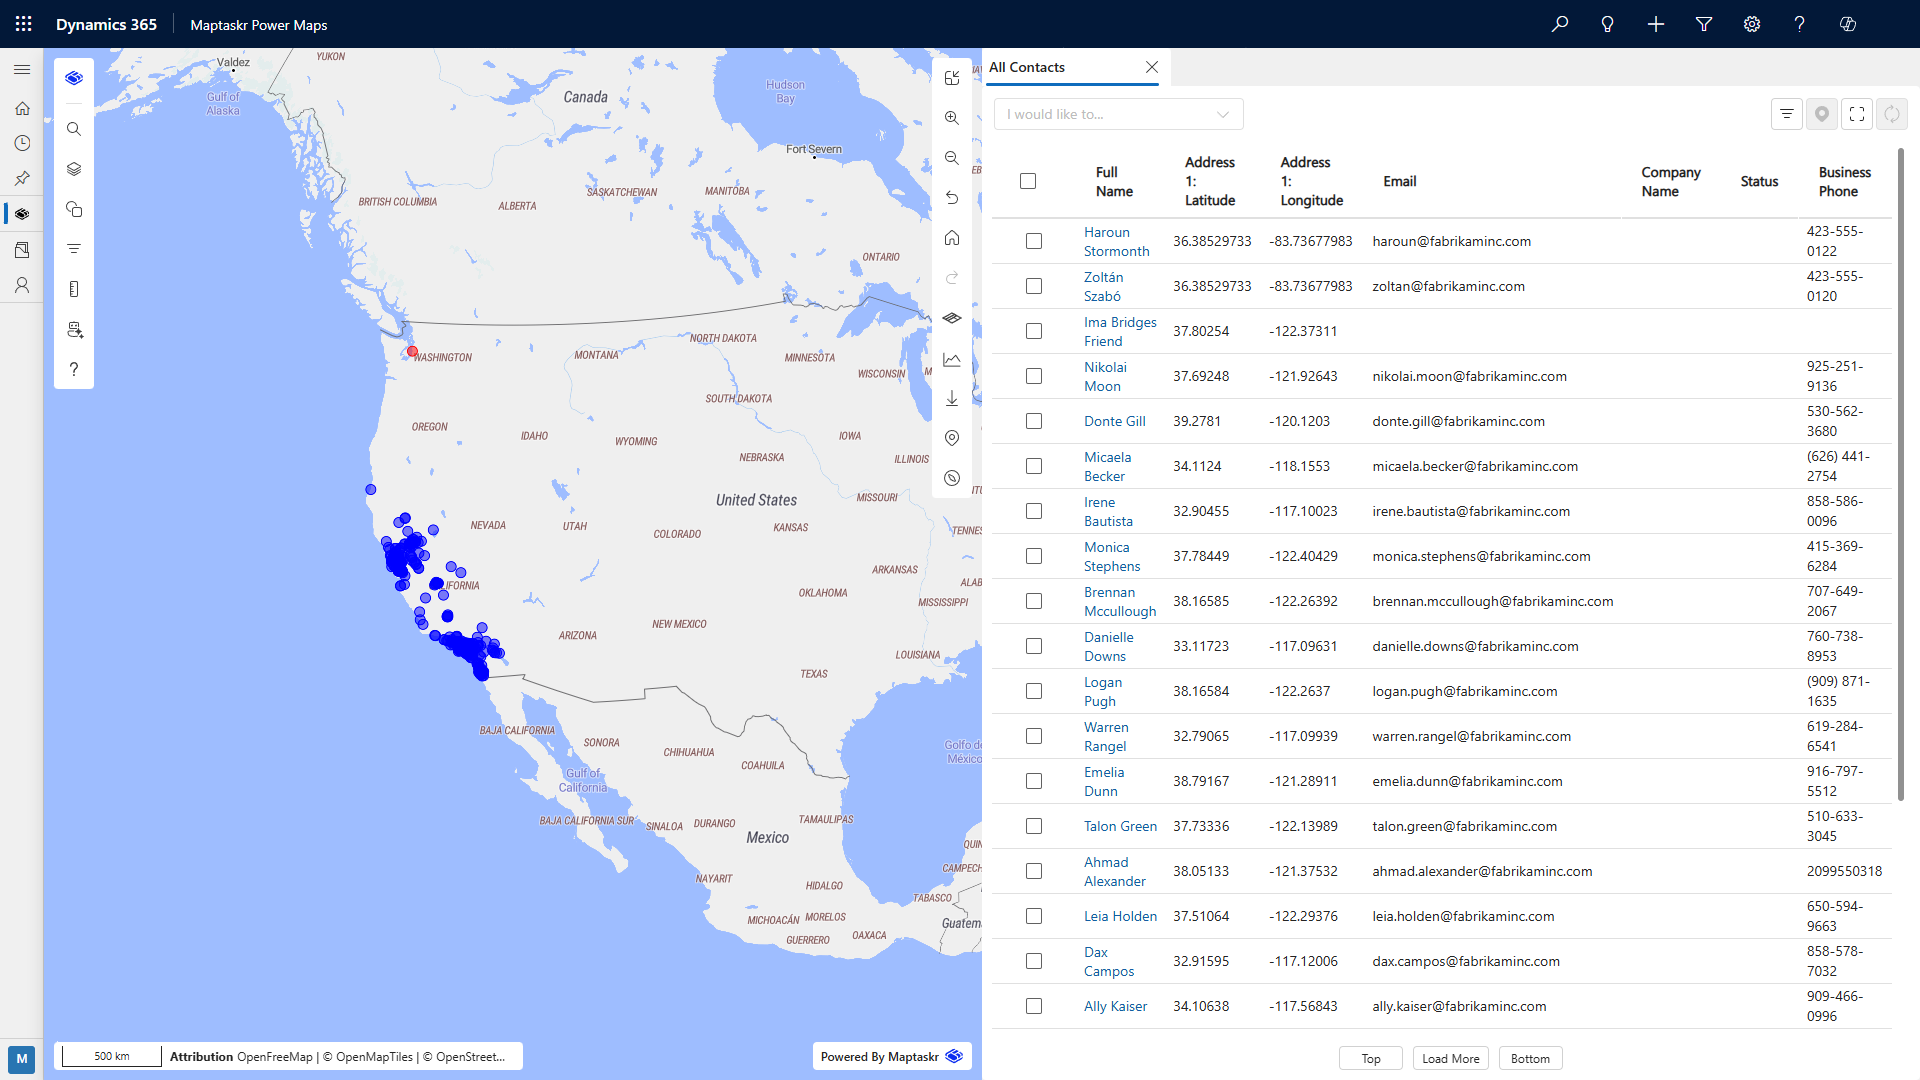
Task: Expand the left navigation hamburger menu
Action: 22,69
